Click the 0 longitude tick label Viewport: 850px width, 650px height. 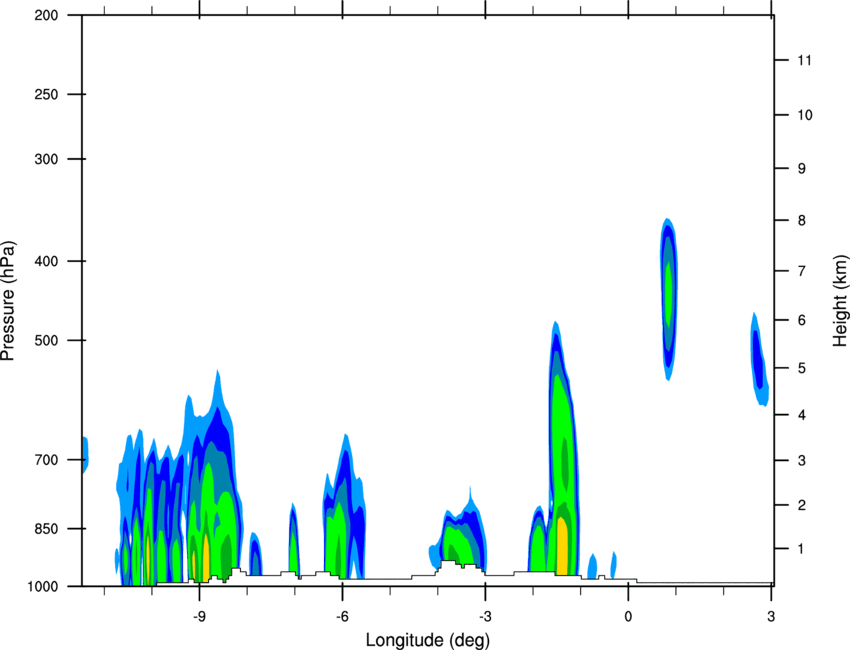click(628, 617)
